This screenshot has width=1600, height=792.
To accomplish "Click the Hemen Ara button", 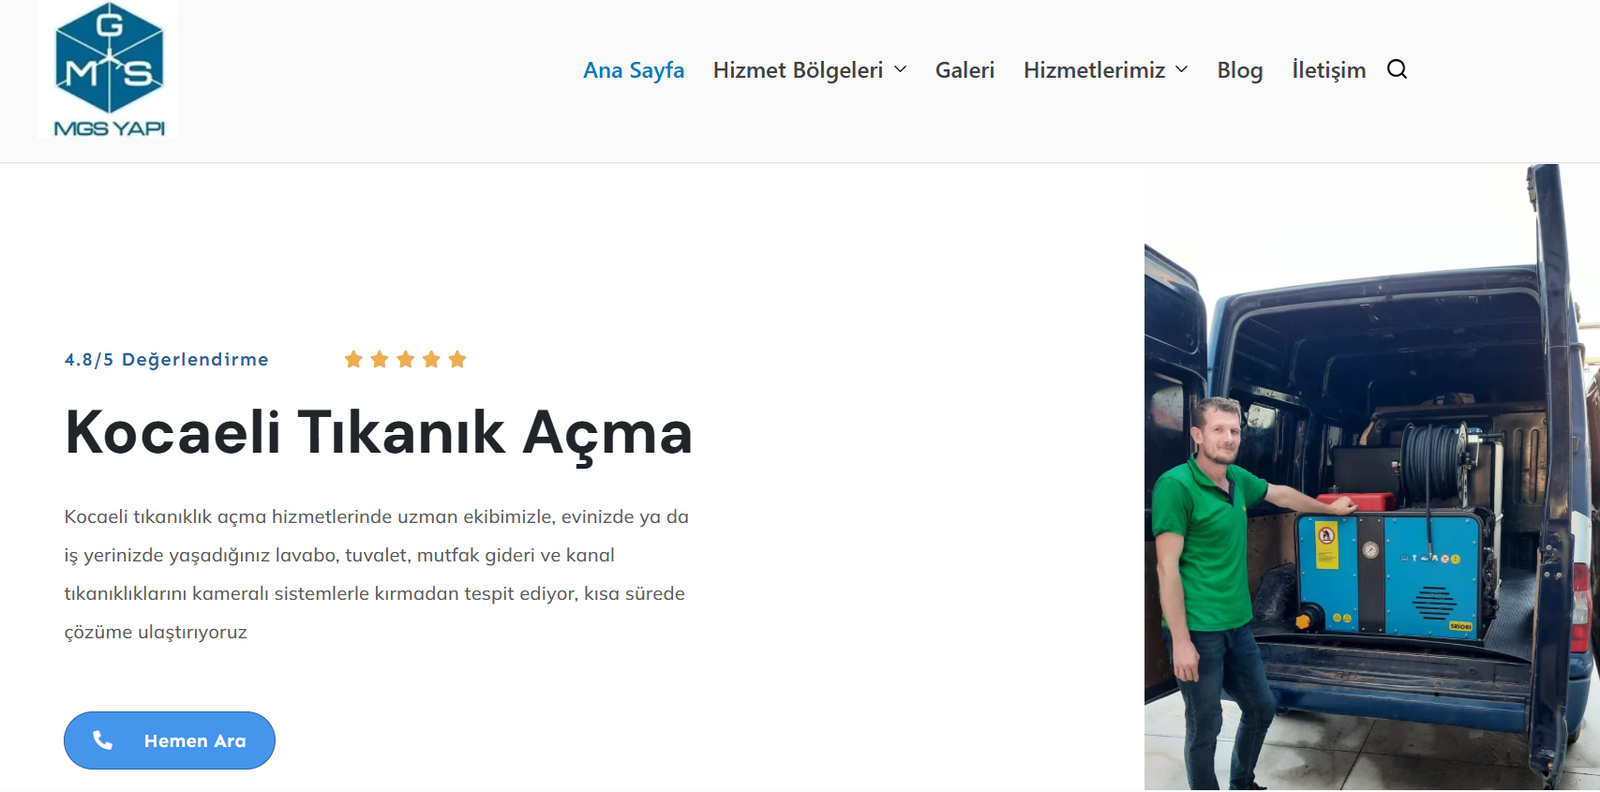I will point(170,740).
